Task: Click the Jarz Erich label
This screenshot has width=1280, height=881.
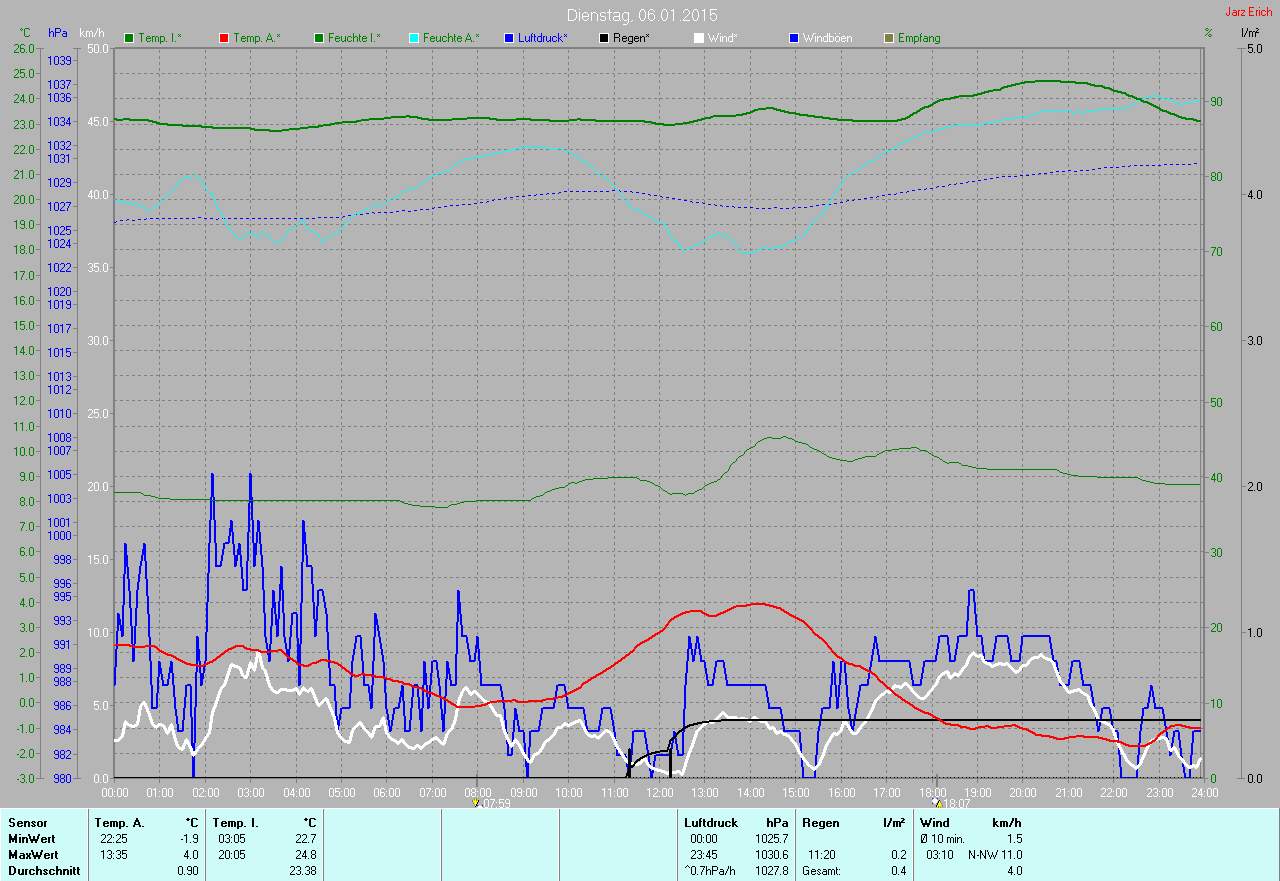Action: click(1249, 12)
